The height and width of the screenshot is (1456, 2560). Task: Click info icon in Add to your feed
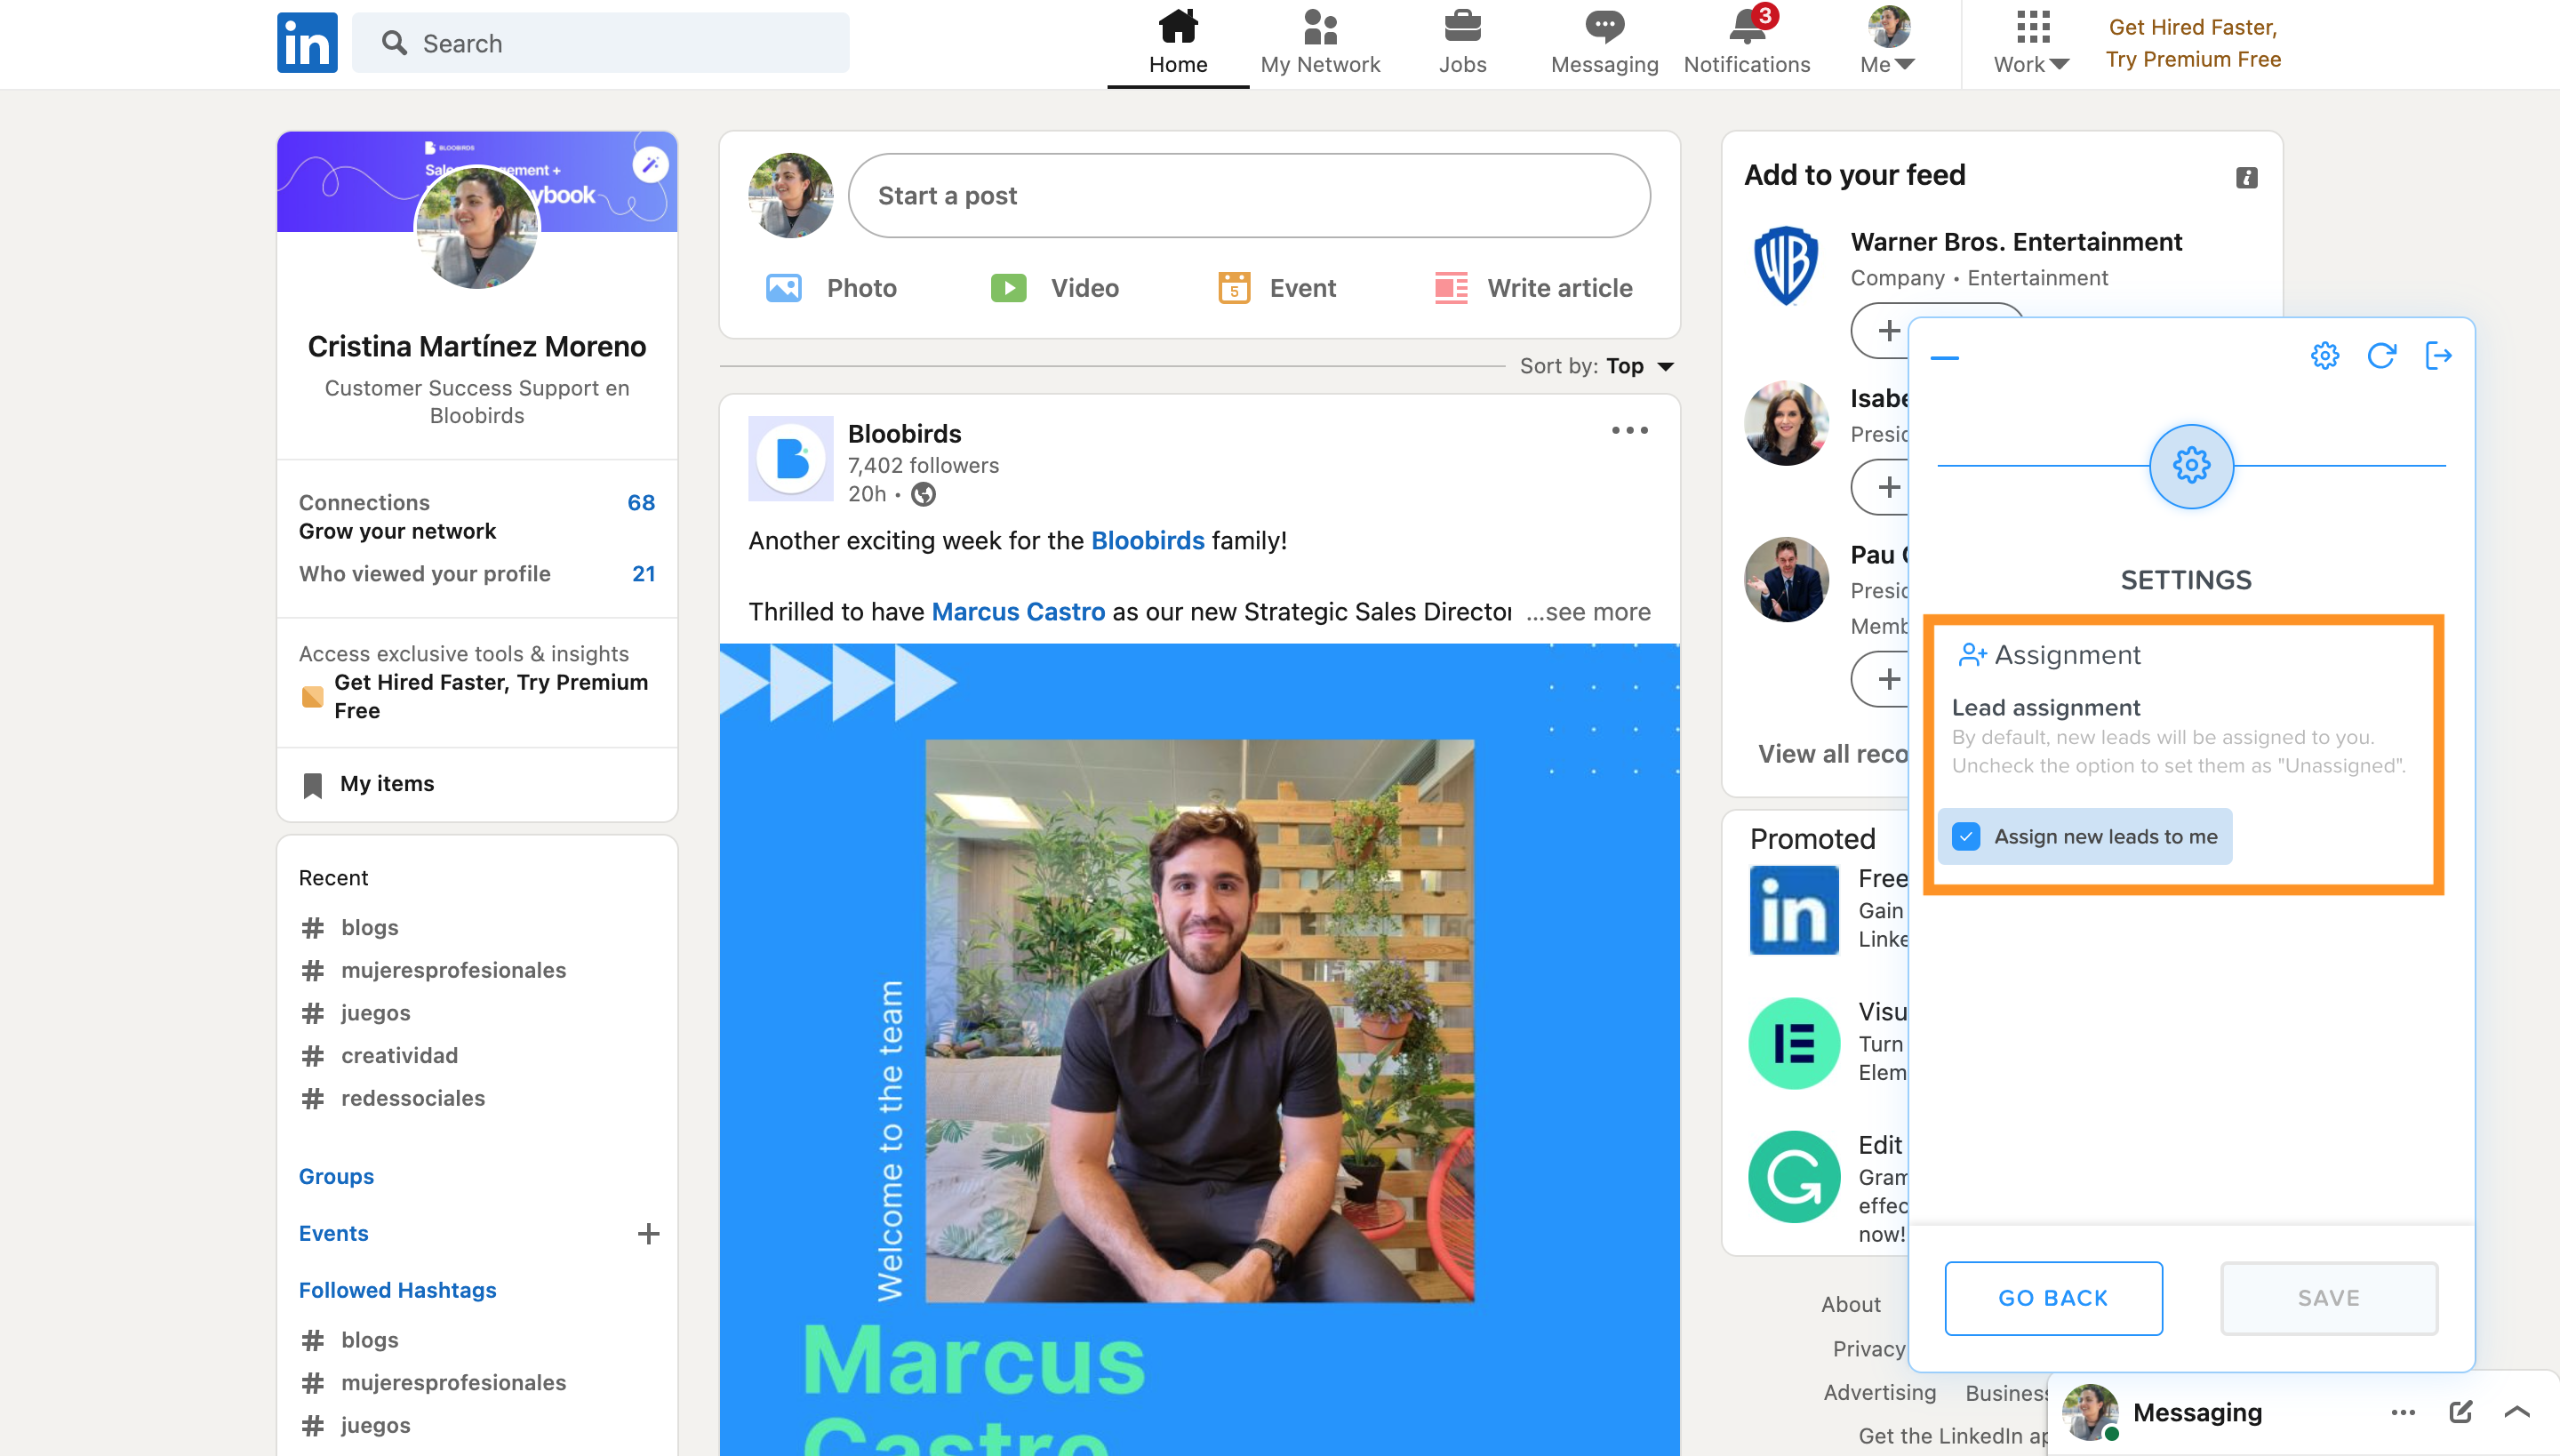point(2246,178)
